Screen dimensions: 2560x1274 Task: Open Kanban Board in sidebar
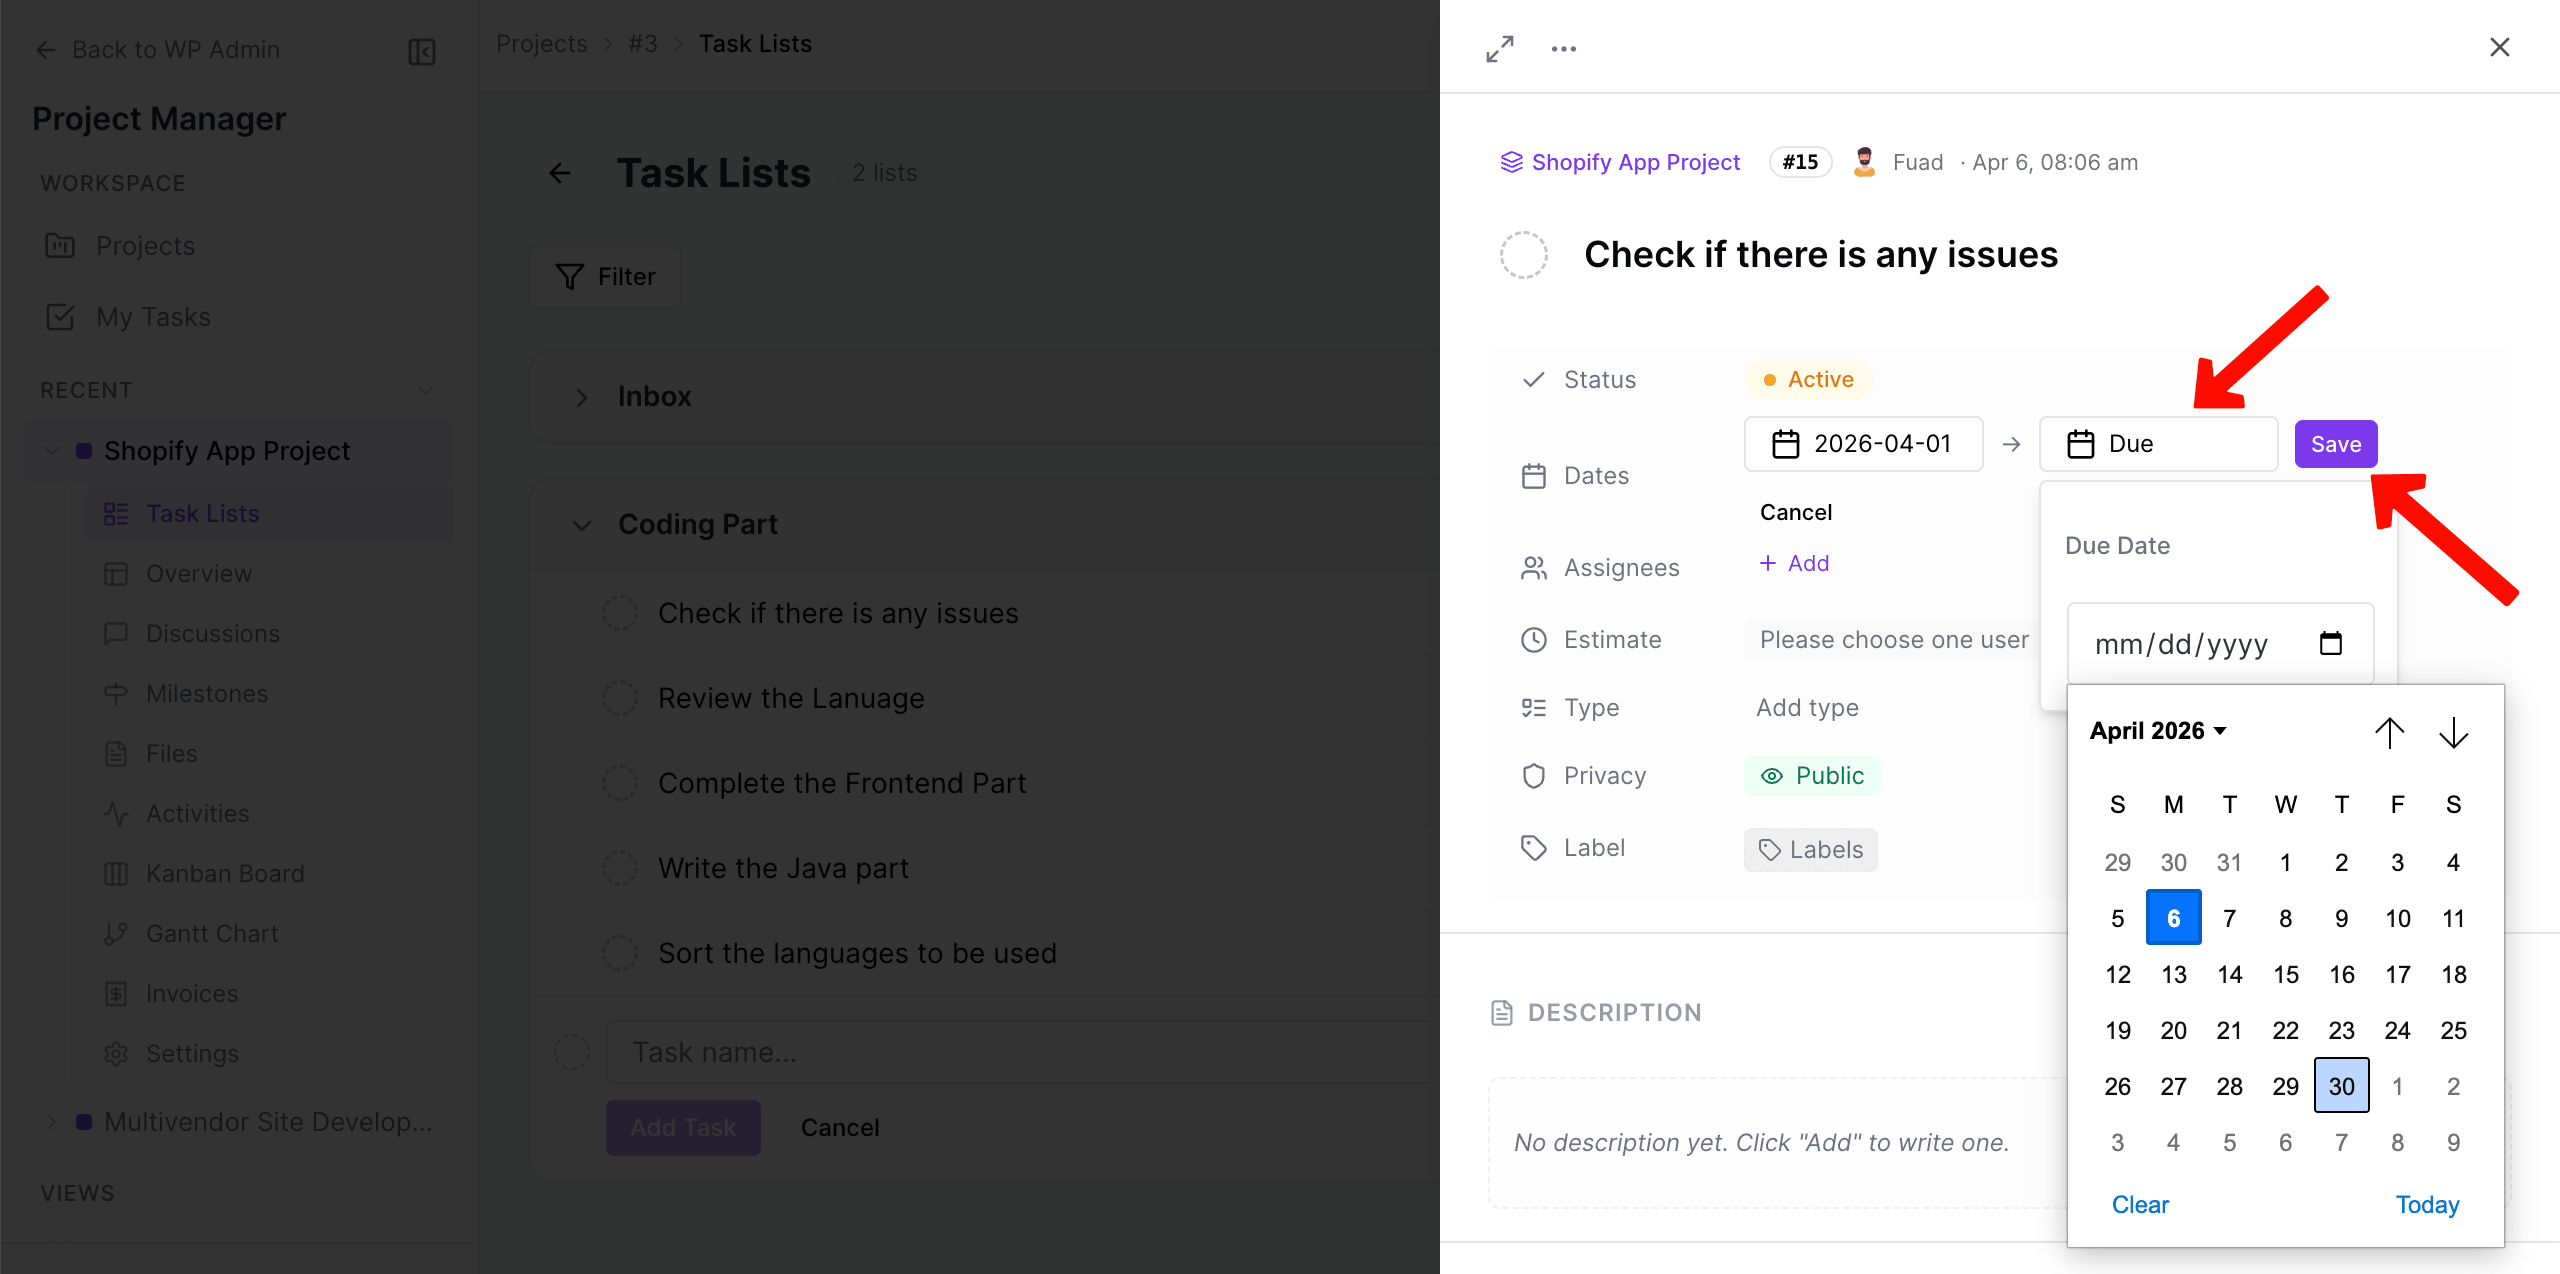pos(224,873)
